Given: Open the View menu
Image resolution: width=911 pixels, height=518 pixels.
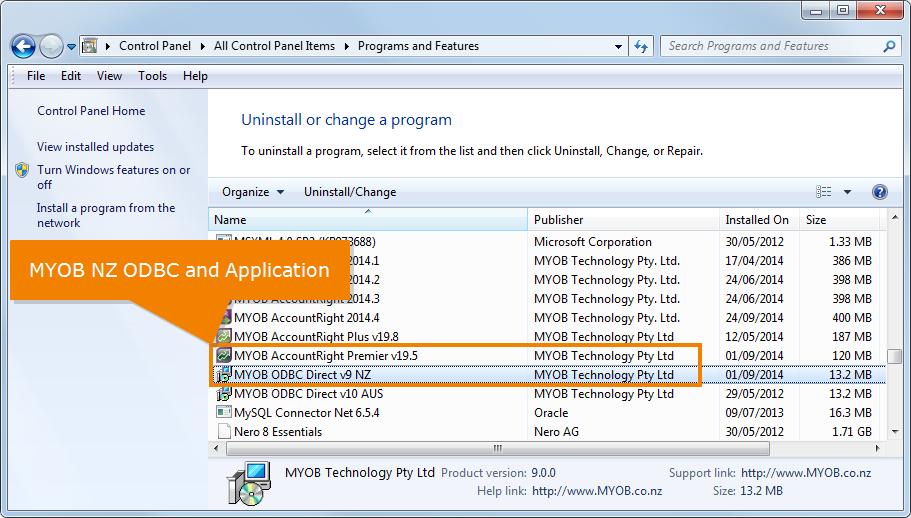Looking at the screenshot, I should point(109,76).
